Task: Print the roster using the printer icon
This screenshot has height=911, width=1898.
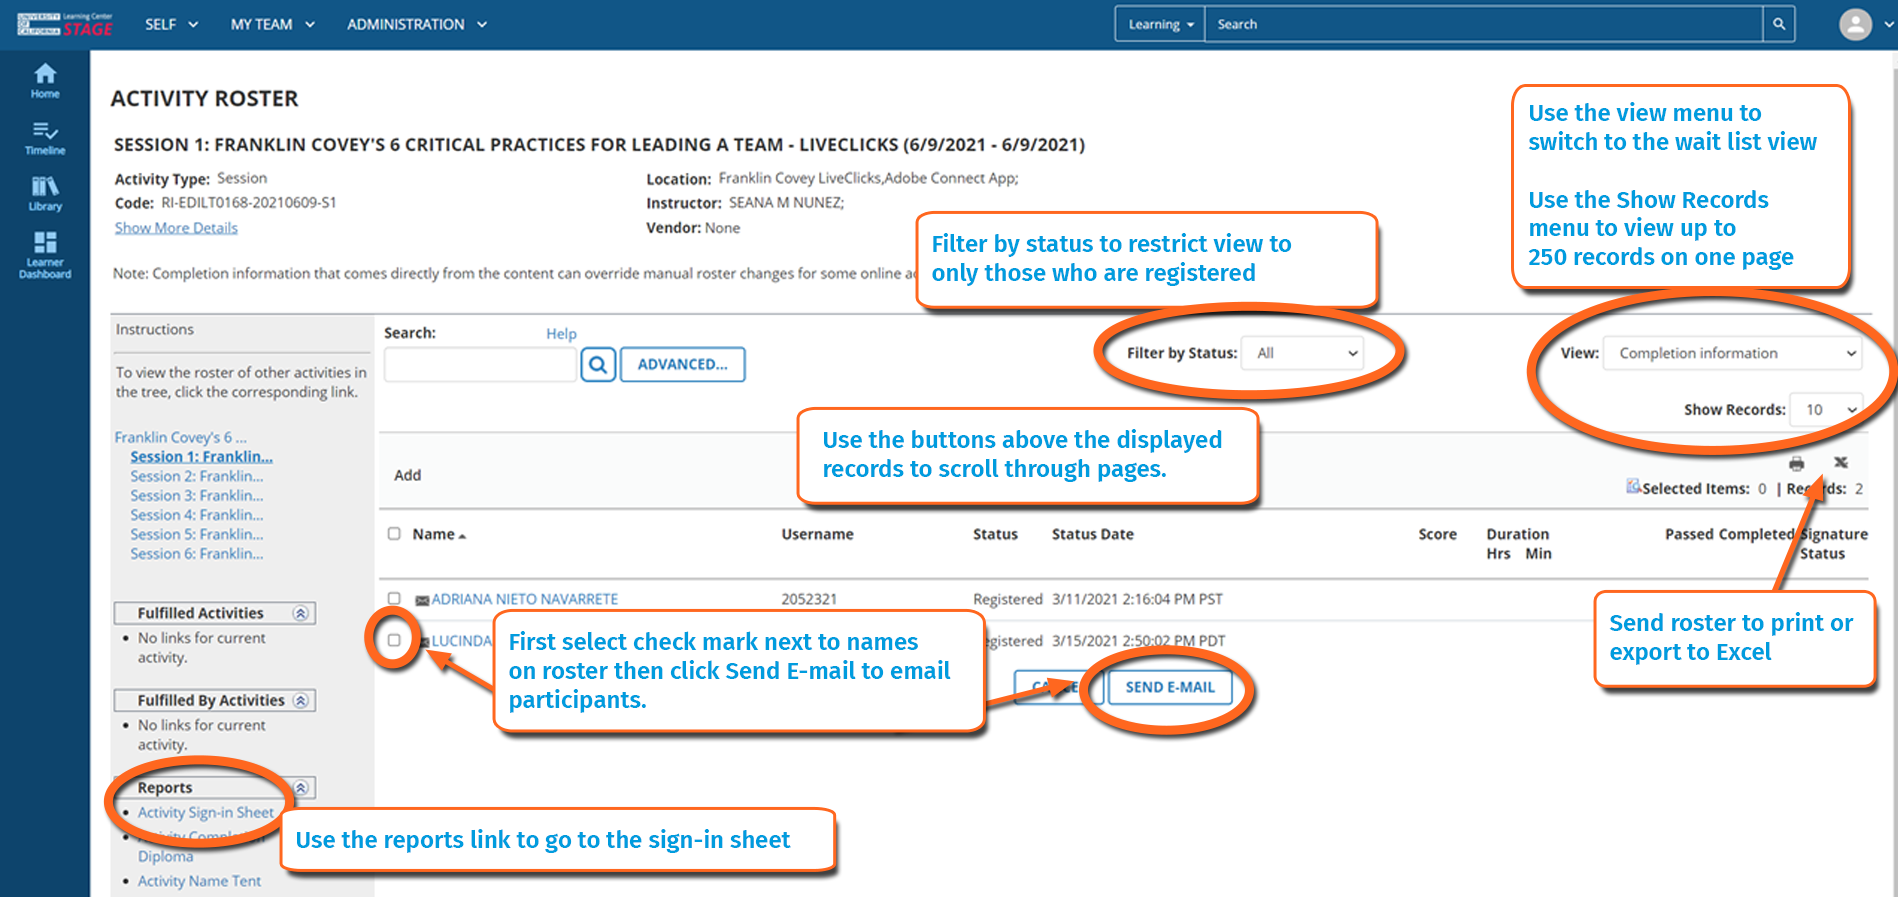Action: click(1796, 463)
